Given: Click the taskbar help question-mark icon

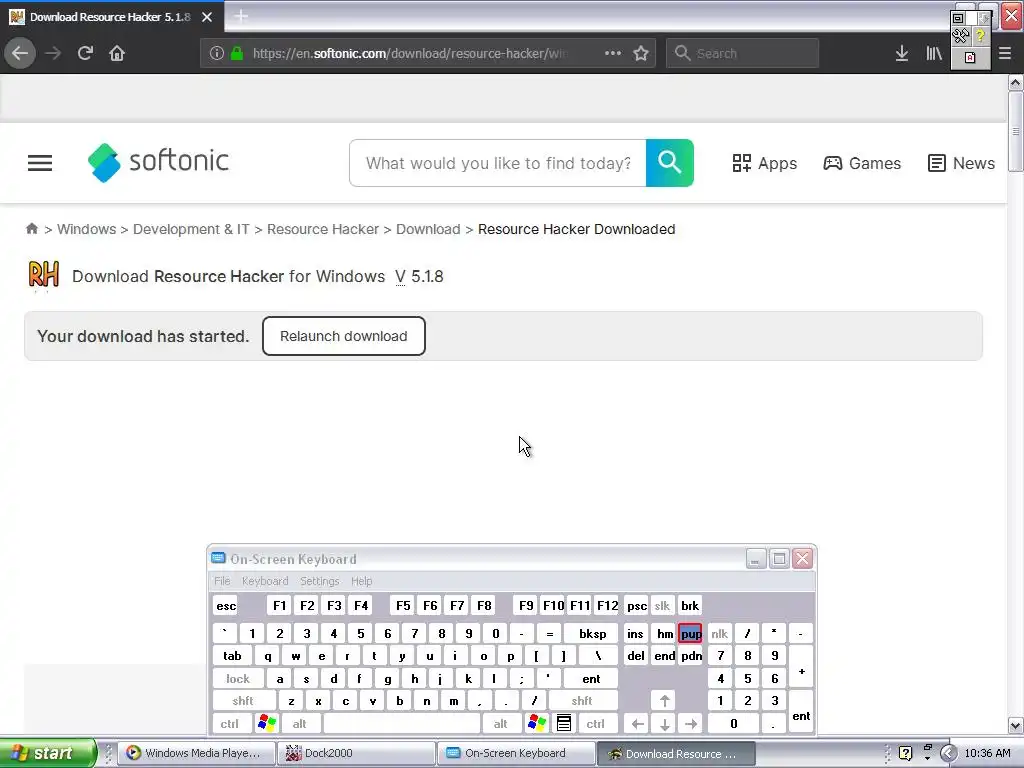Looking at the screenshot, I should point(905,754).
